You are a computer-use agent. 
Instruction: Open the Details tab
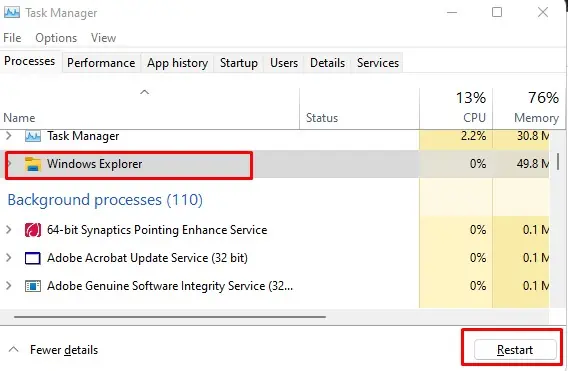coord(327,63)
